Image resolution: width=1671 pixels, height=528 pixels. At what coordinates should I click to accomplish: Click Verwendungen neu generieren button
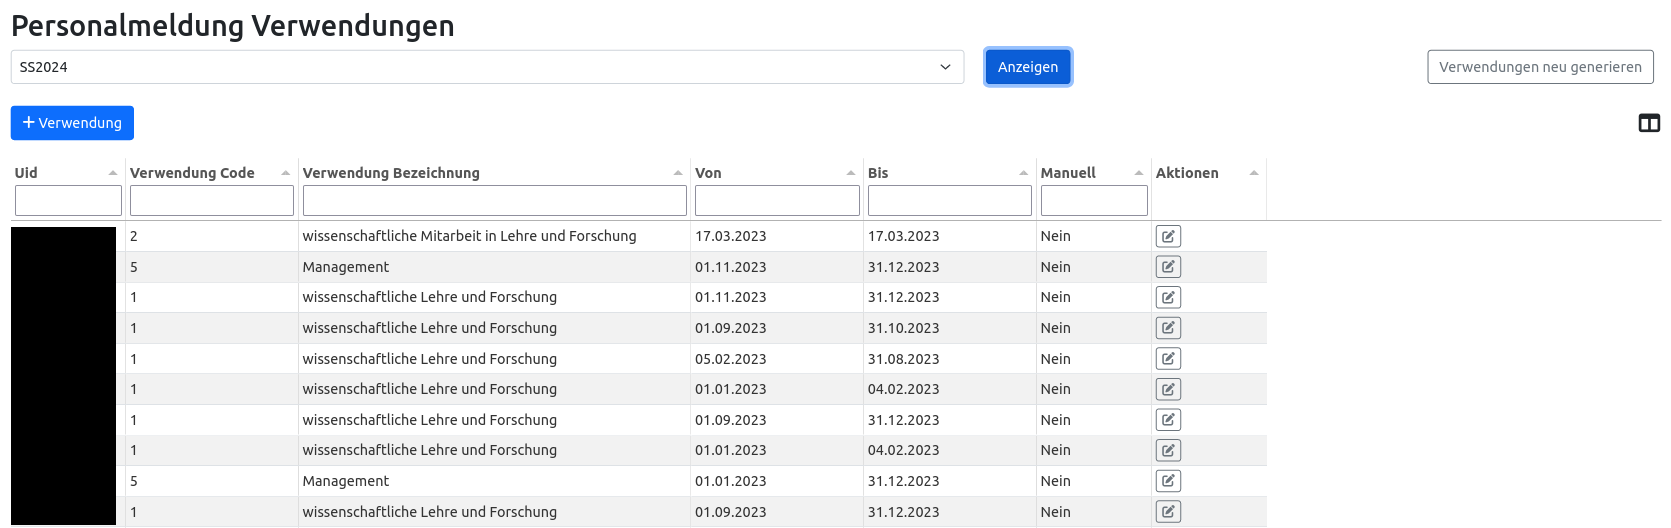point(1539,67)
